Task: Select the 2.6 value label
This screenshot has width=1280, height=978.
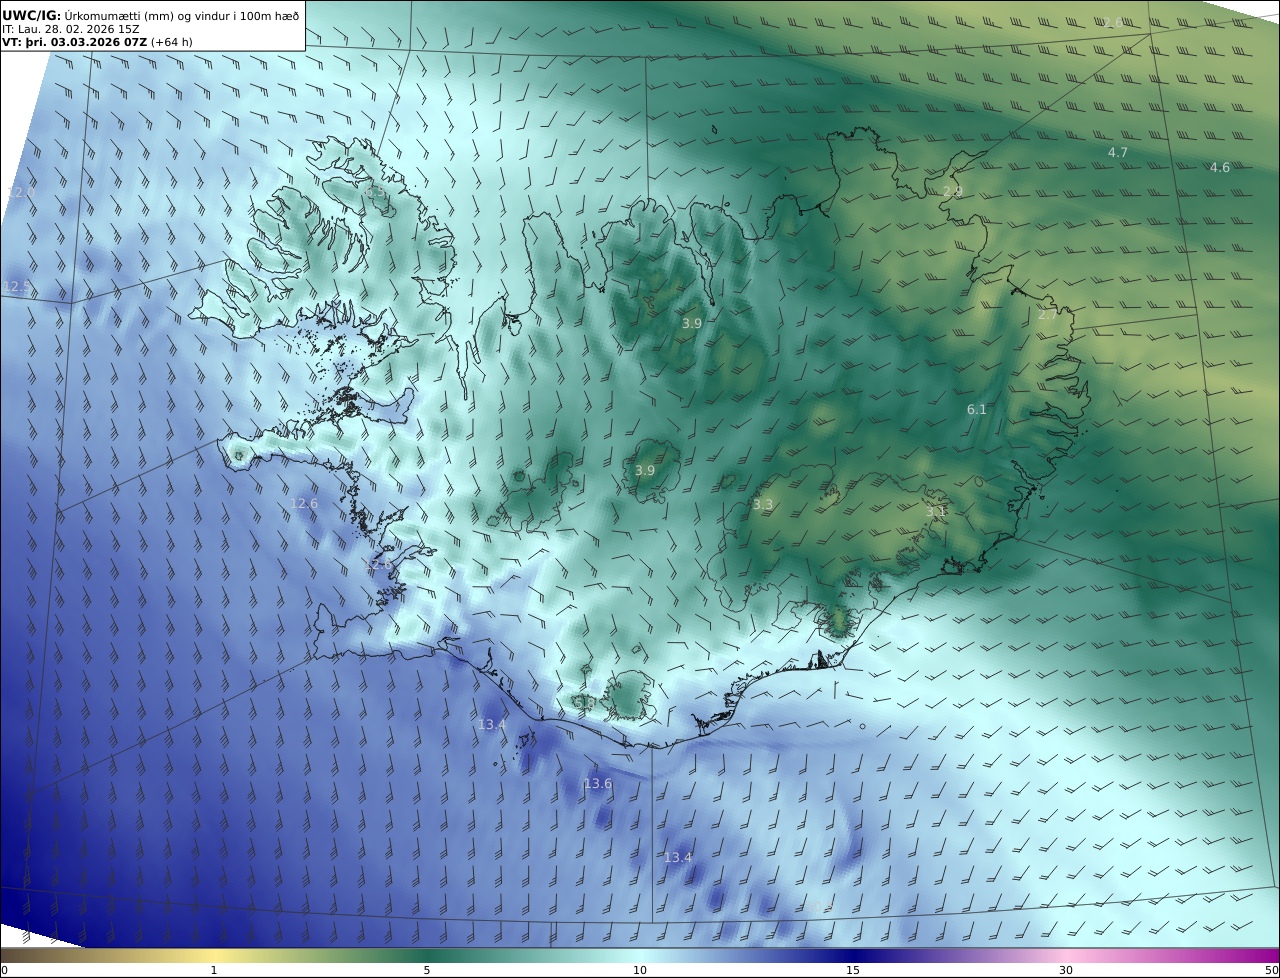Action: [x=1113, y=22]
